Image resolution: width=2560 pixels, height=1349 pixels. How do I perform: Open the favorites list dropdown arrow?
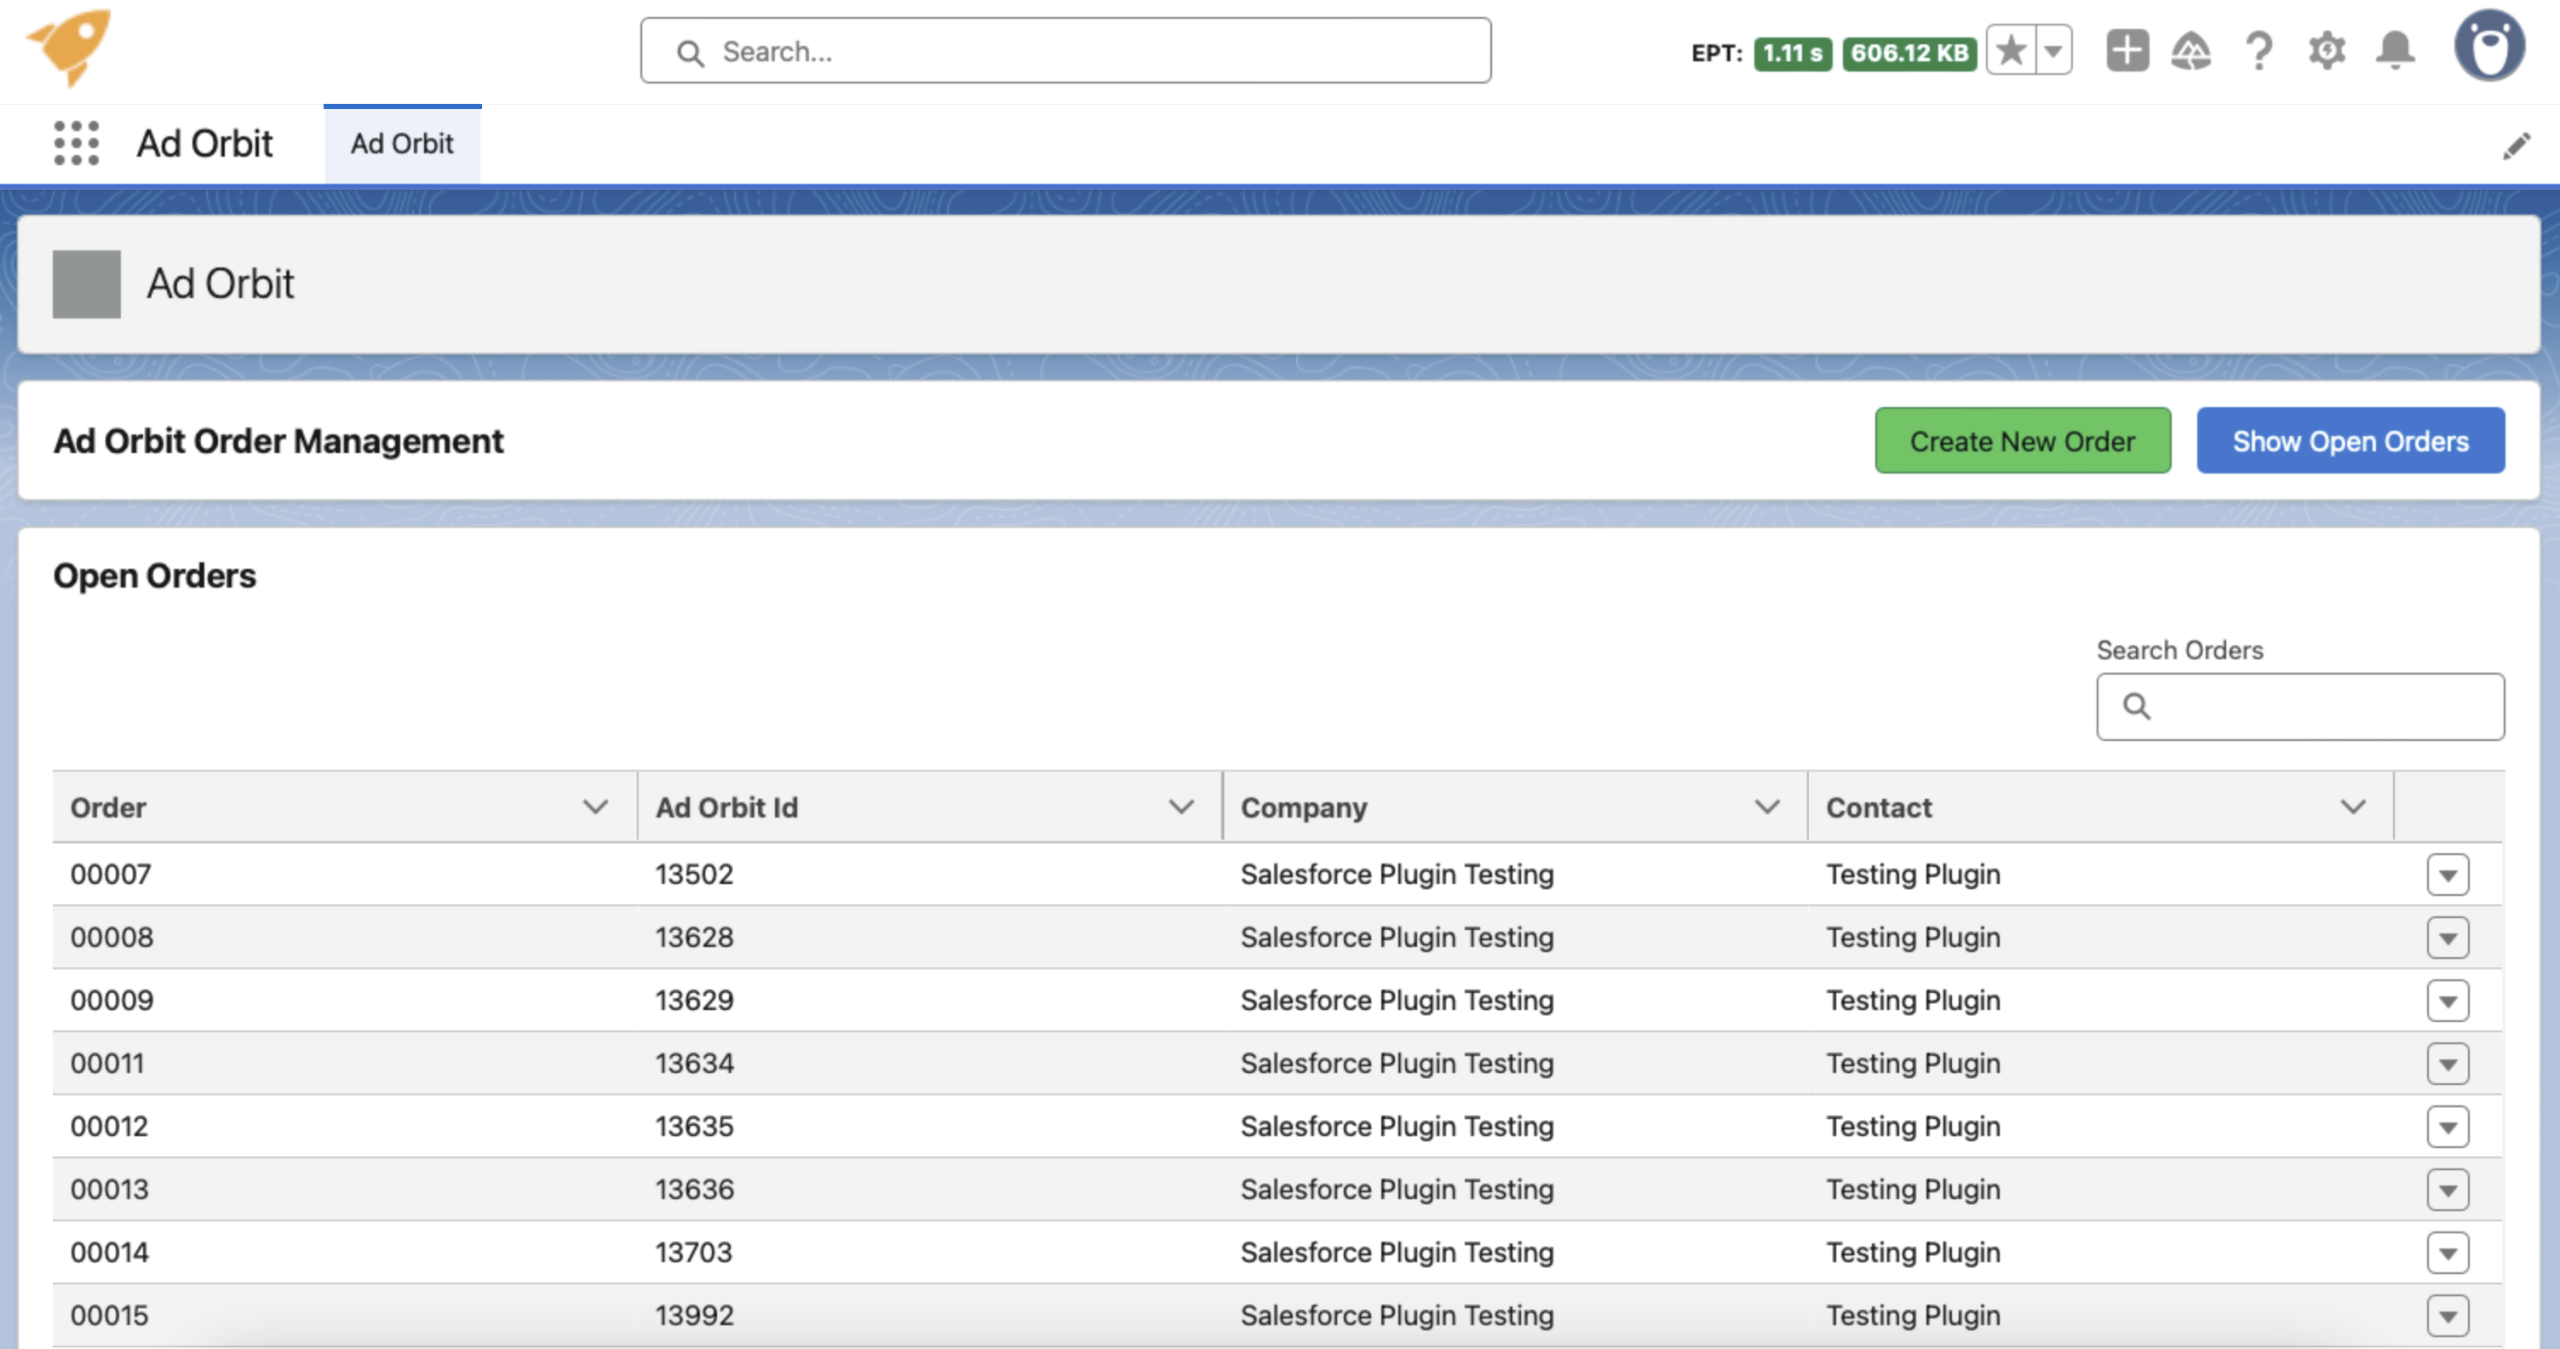[x=2054, y=51]
